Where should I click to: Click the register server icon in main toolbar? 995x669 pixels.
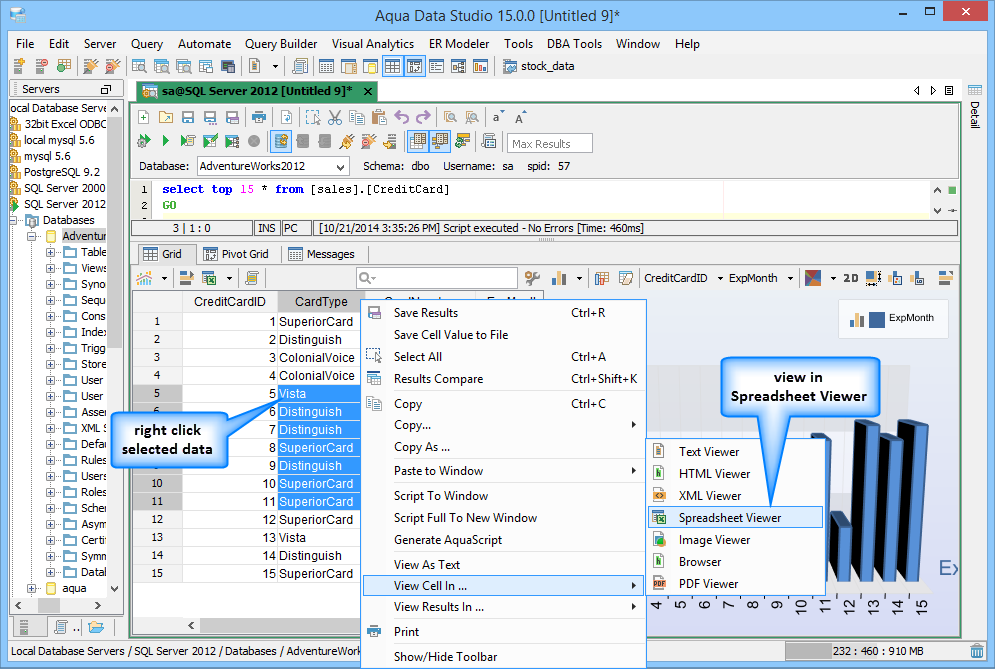pyautogui.click(x=19, y=65)
